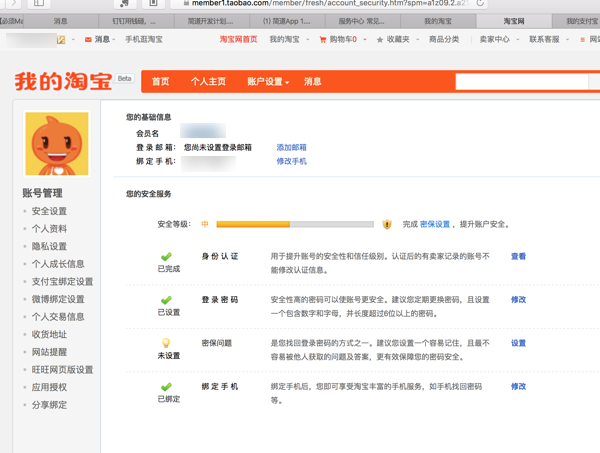Click the browser forward arrow
Viewport: 600px width, 453px height.
pyautogui.click(x=14, y=3)
